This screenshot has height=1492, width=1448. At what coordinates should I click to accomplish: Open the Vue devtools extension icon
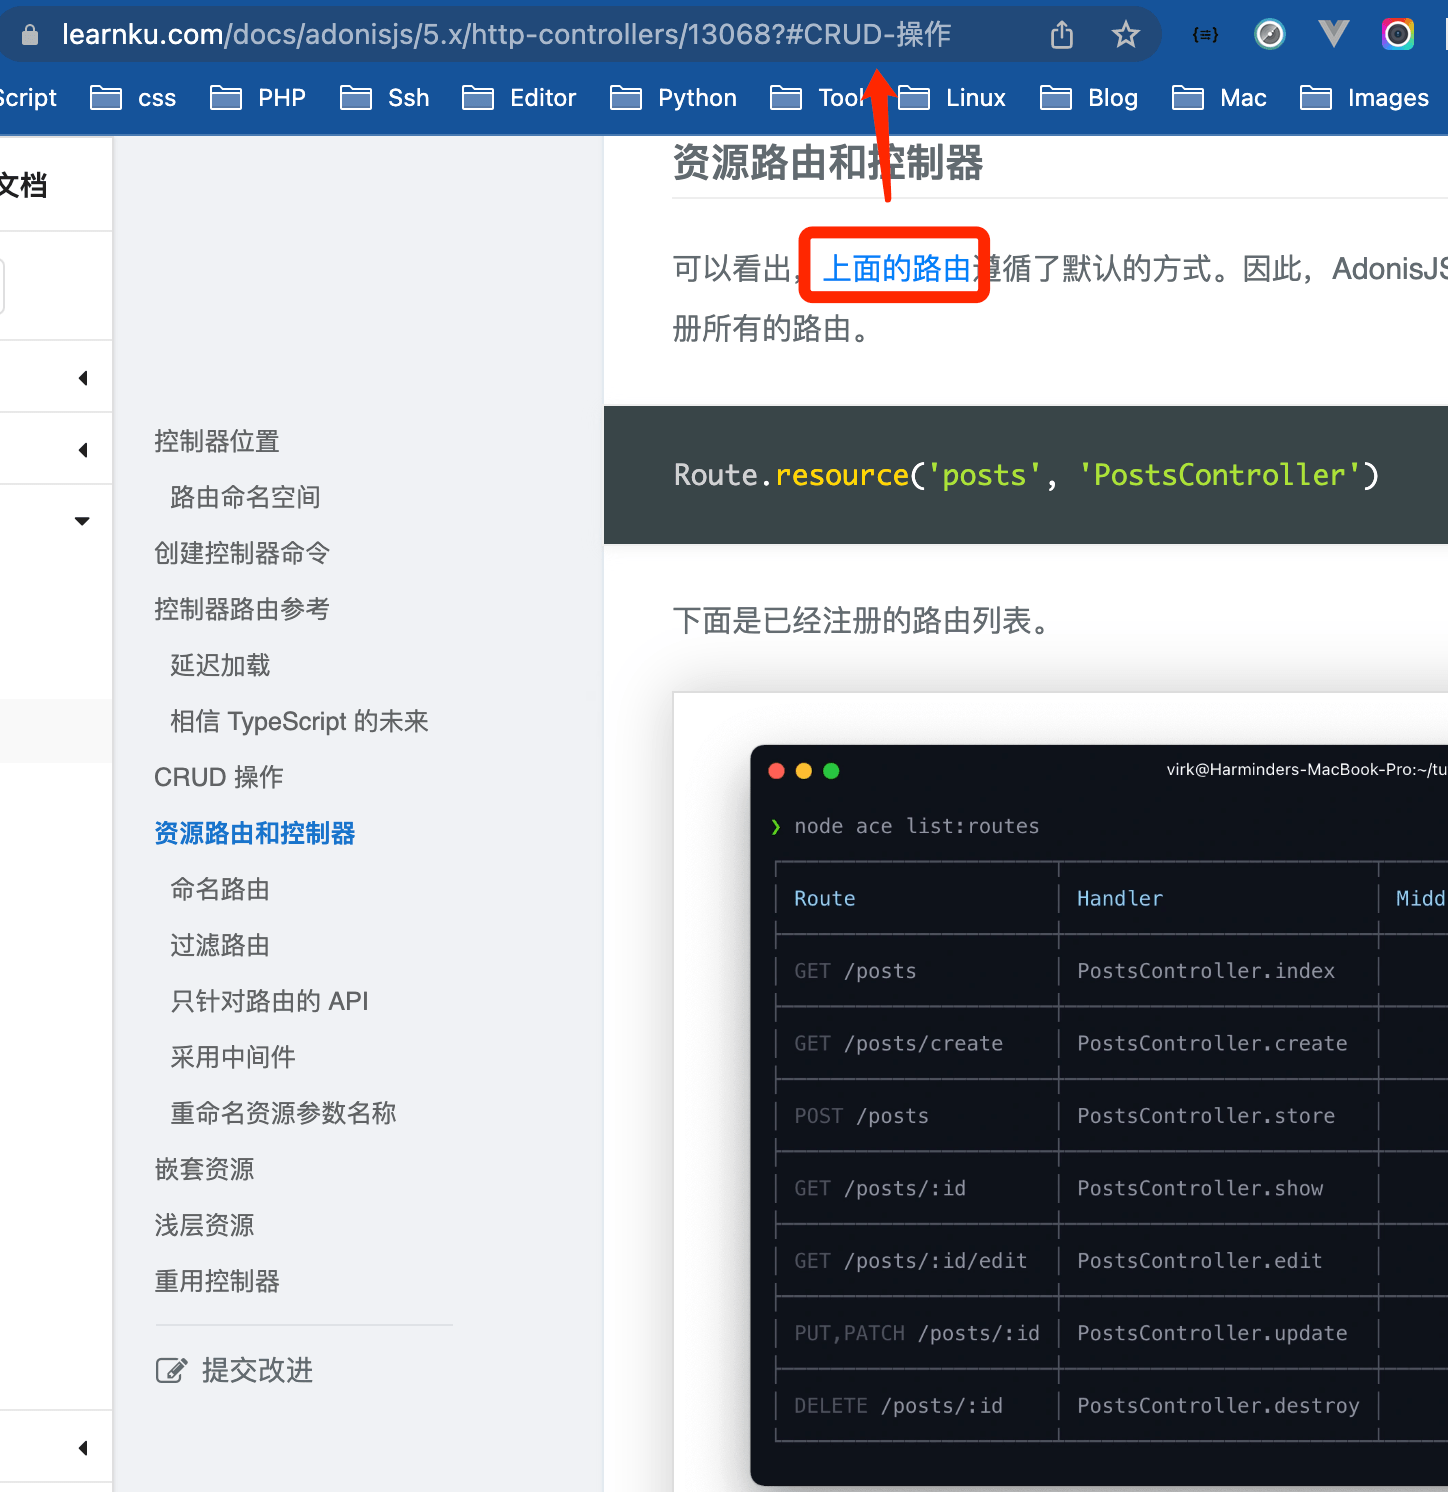click(1333, 35)
